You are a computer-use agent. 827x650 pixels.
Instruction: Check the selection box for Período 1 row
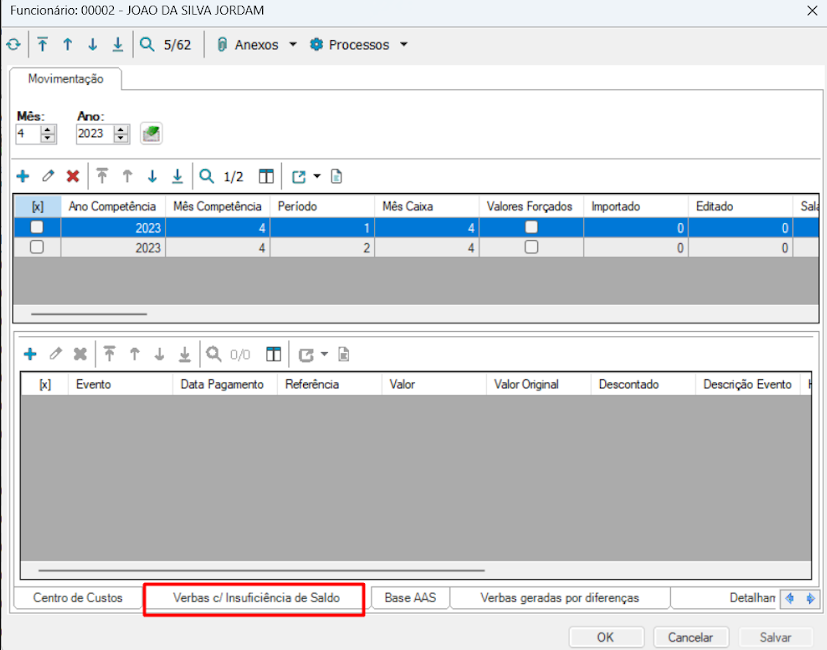pos(37,227)
